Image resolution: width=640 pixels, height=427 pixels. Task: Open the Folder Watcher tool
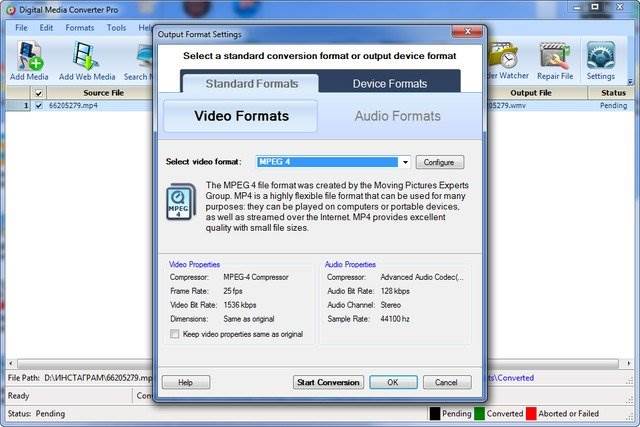coord(506,60)
